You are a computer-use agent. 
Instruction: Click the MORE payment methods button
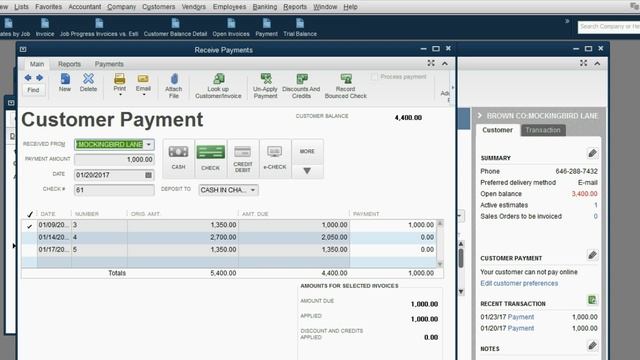coord(307,151)
